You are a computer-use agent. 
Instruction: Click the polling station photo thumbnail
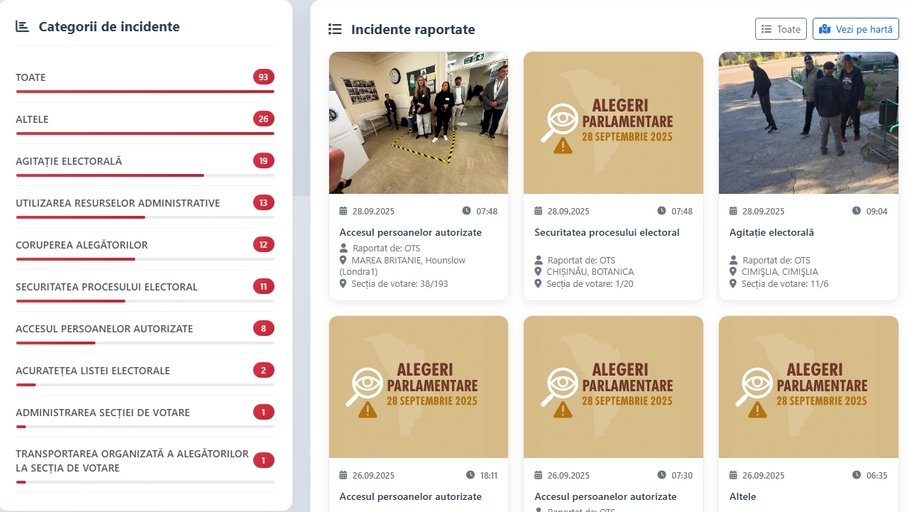tap(418, 122)
